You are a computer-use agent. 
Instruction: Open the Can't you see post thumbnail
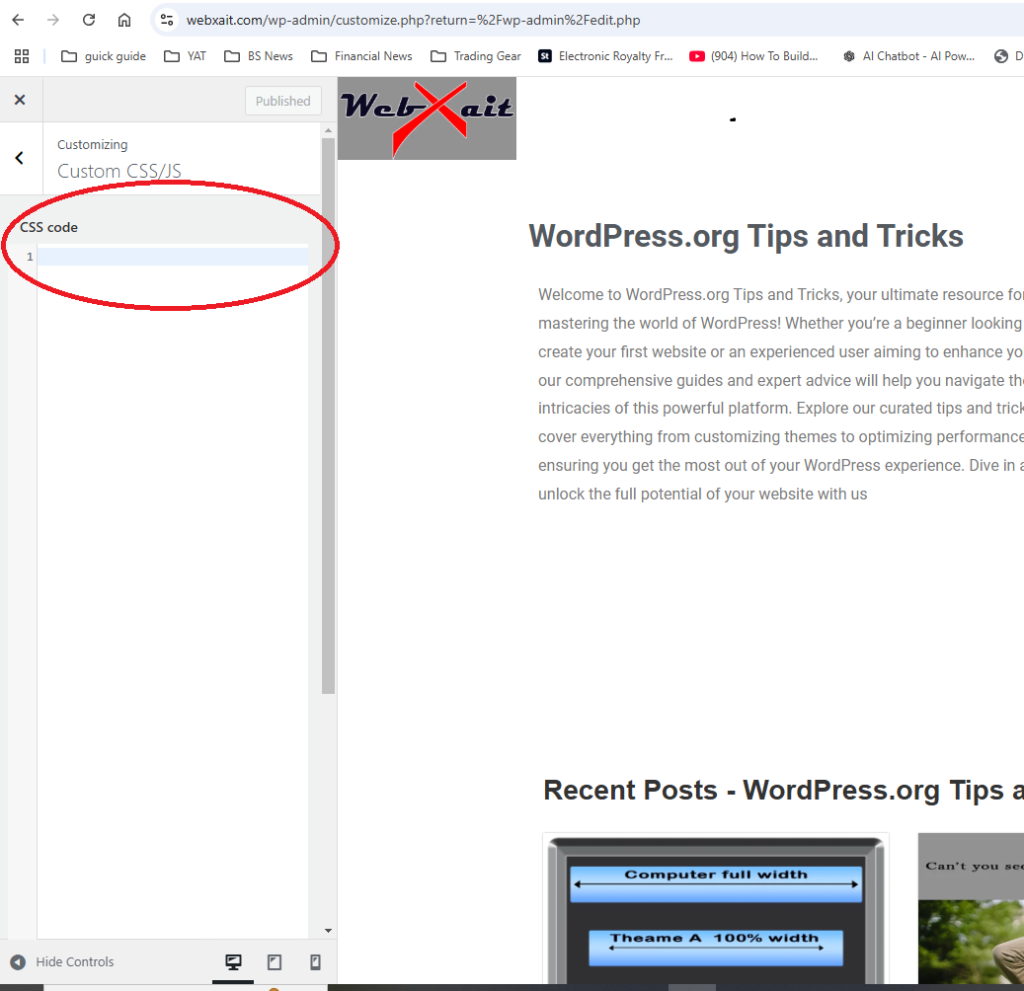tap(971, 909)
